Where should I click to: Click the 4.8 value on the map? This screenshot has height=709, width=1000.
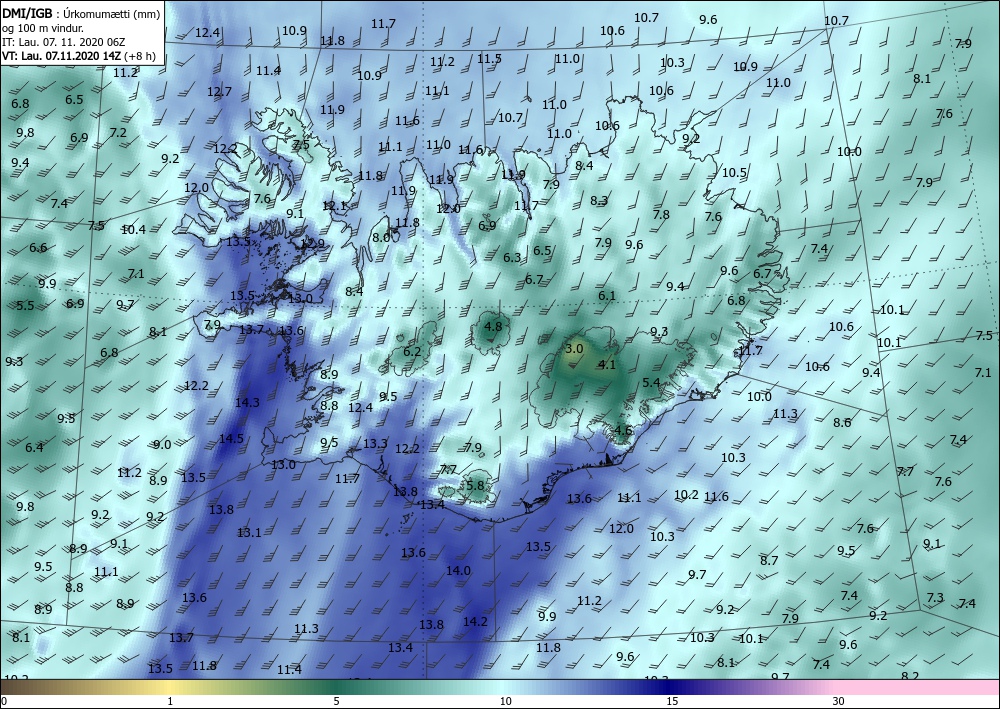[493, 326]
